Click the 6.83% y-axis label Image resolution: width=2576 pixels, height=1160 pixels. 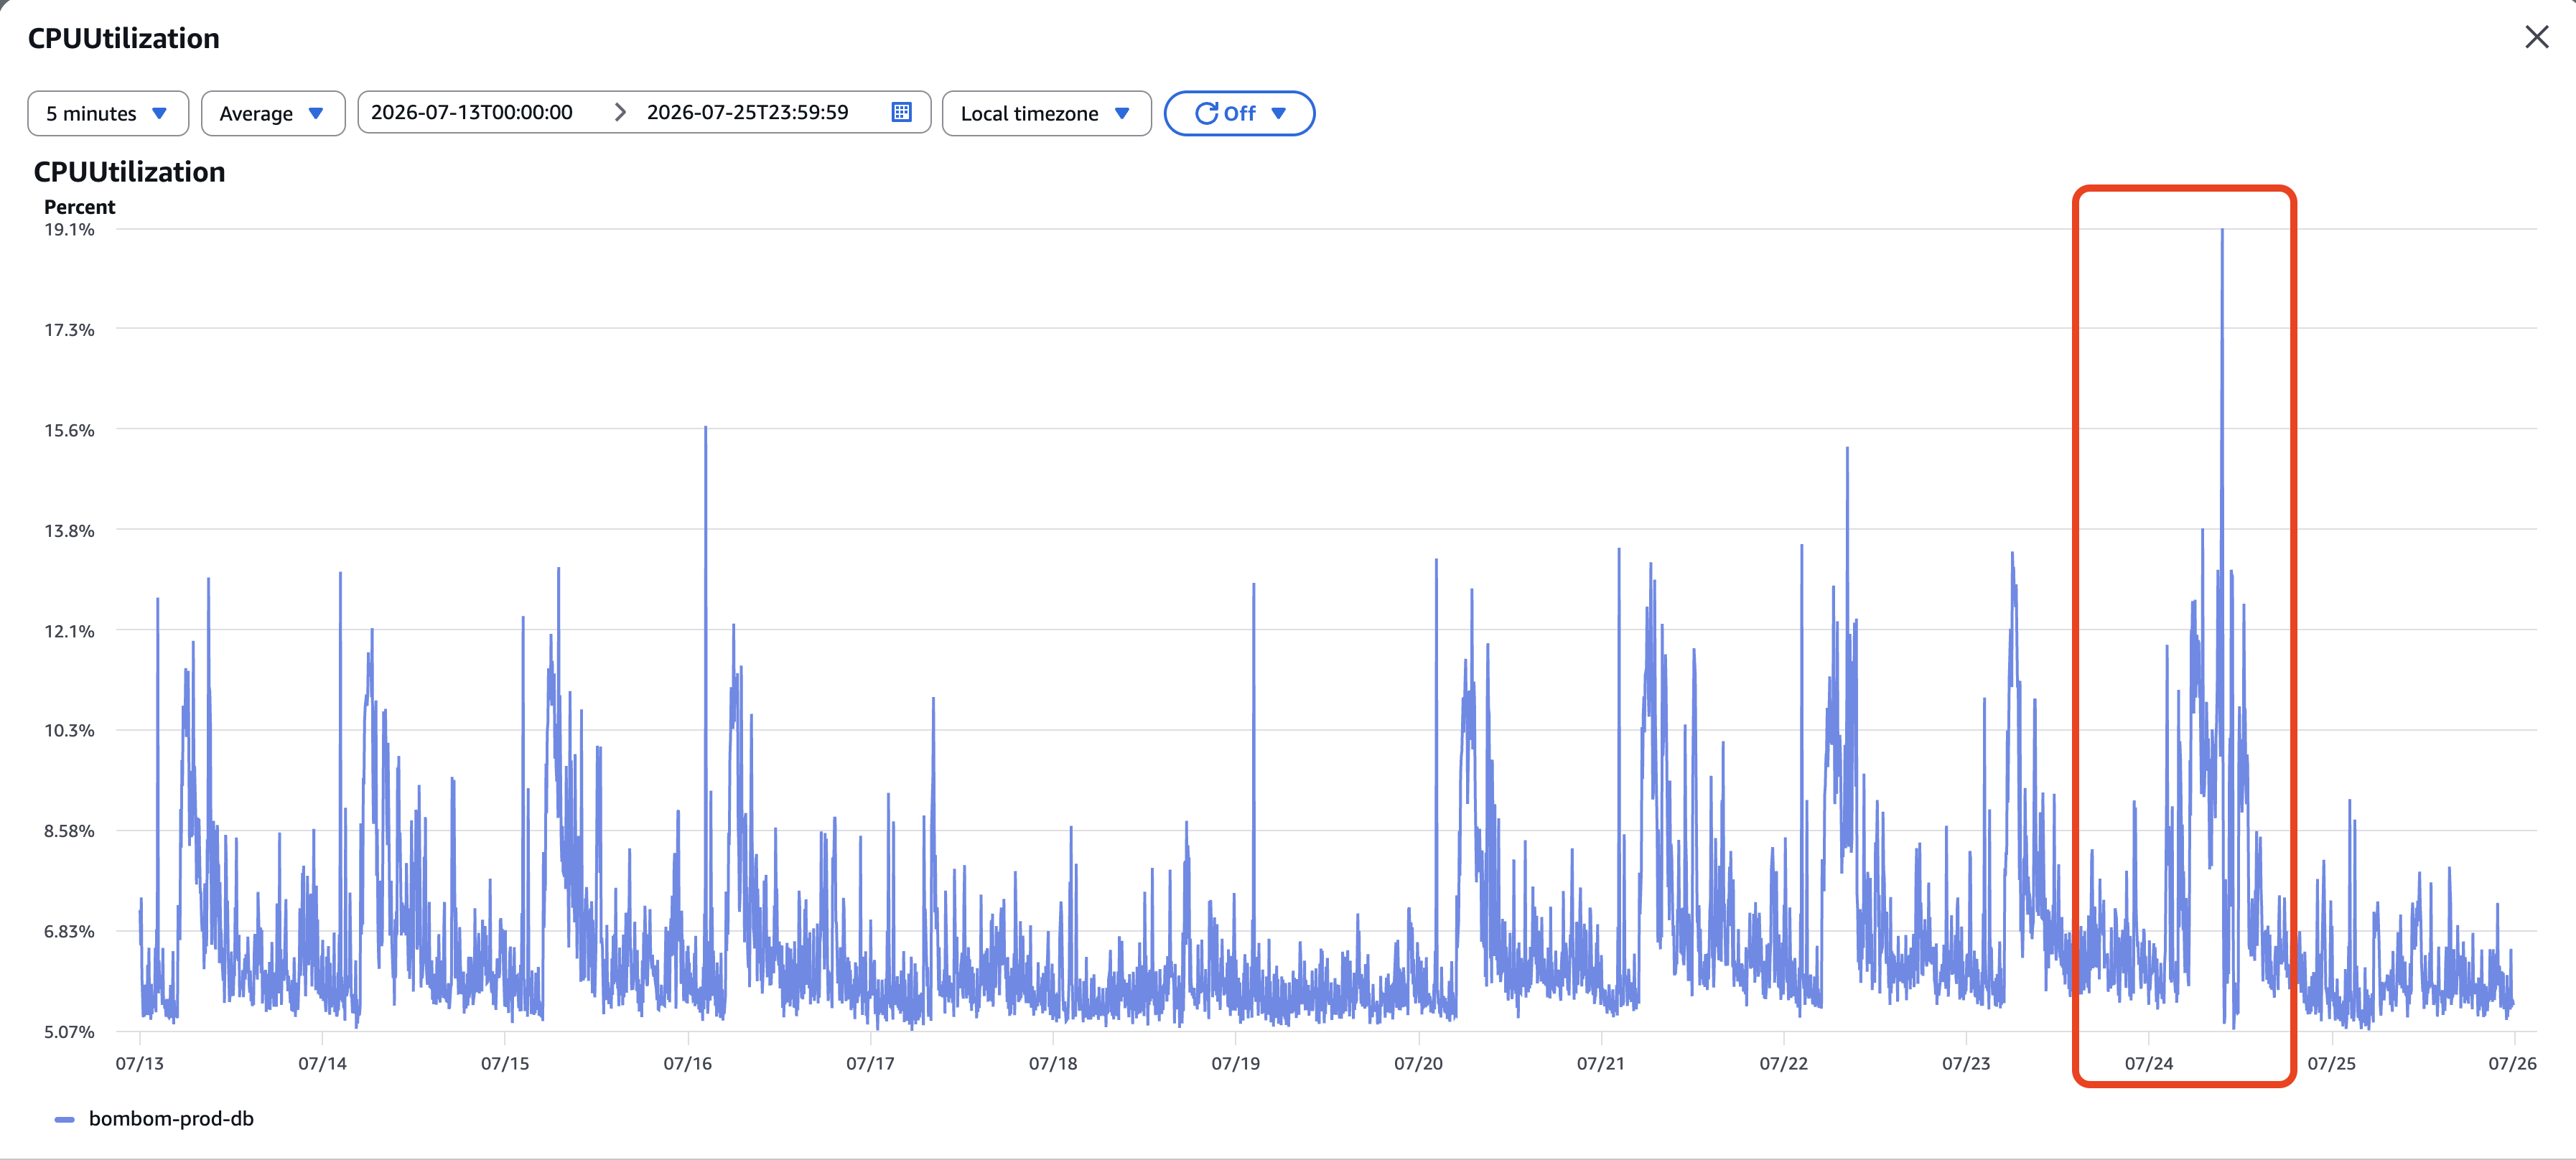pyautogui.click(x=69, y=931)
